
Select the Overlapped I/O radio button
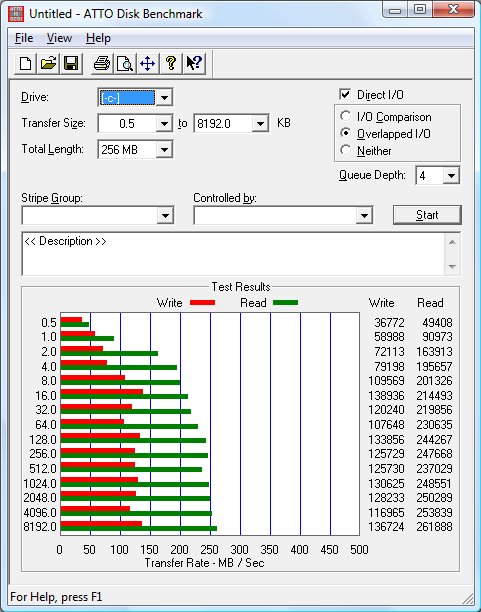345,133
